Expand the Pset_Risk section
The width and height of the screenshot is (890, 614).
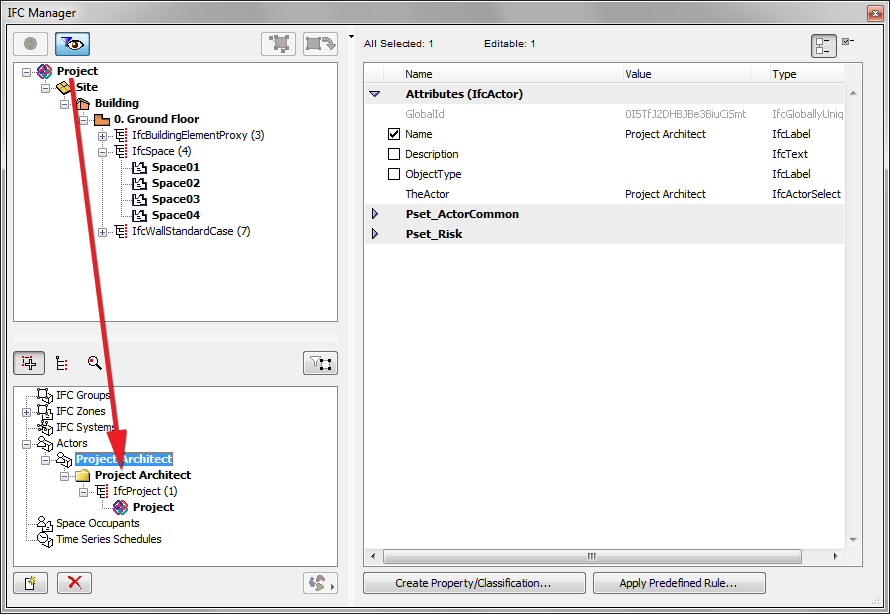375,234
